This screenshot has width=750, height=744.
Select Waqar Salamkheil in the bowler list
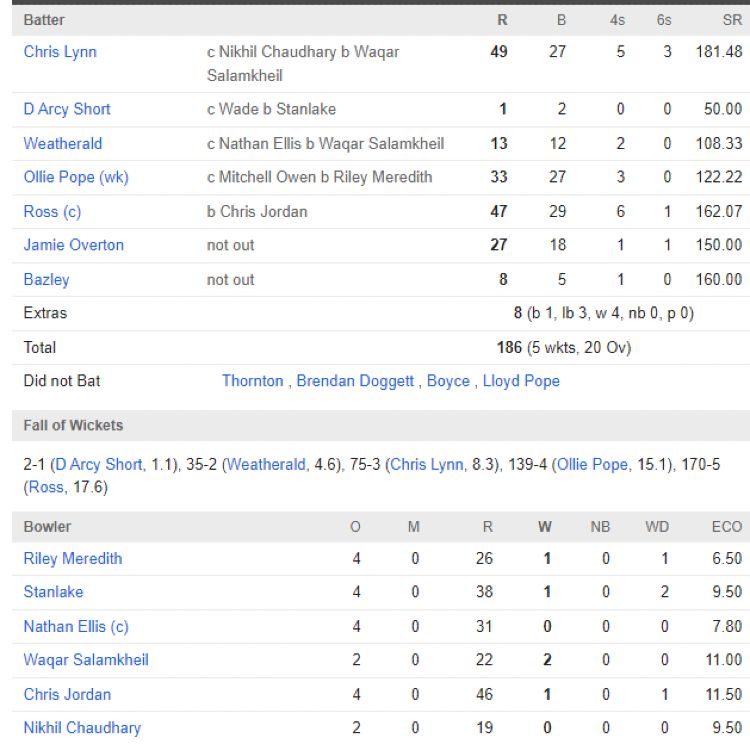tap(86, 660)
